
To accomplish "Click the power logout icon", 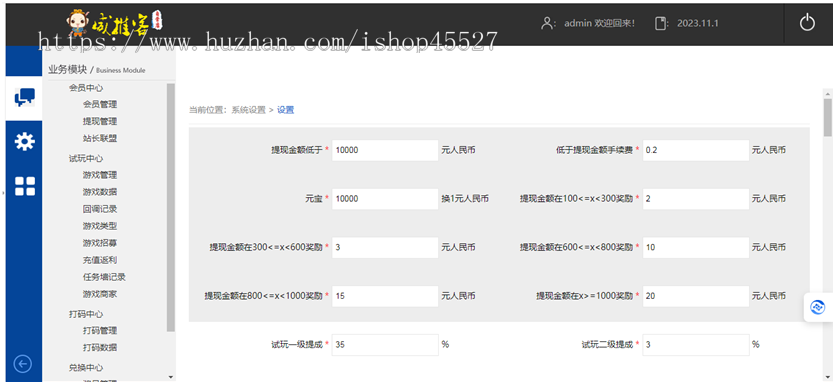I will pyautogui.click(x=807, y=23).
